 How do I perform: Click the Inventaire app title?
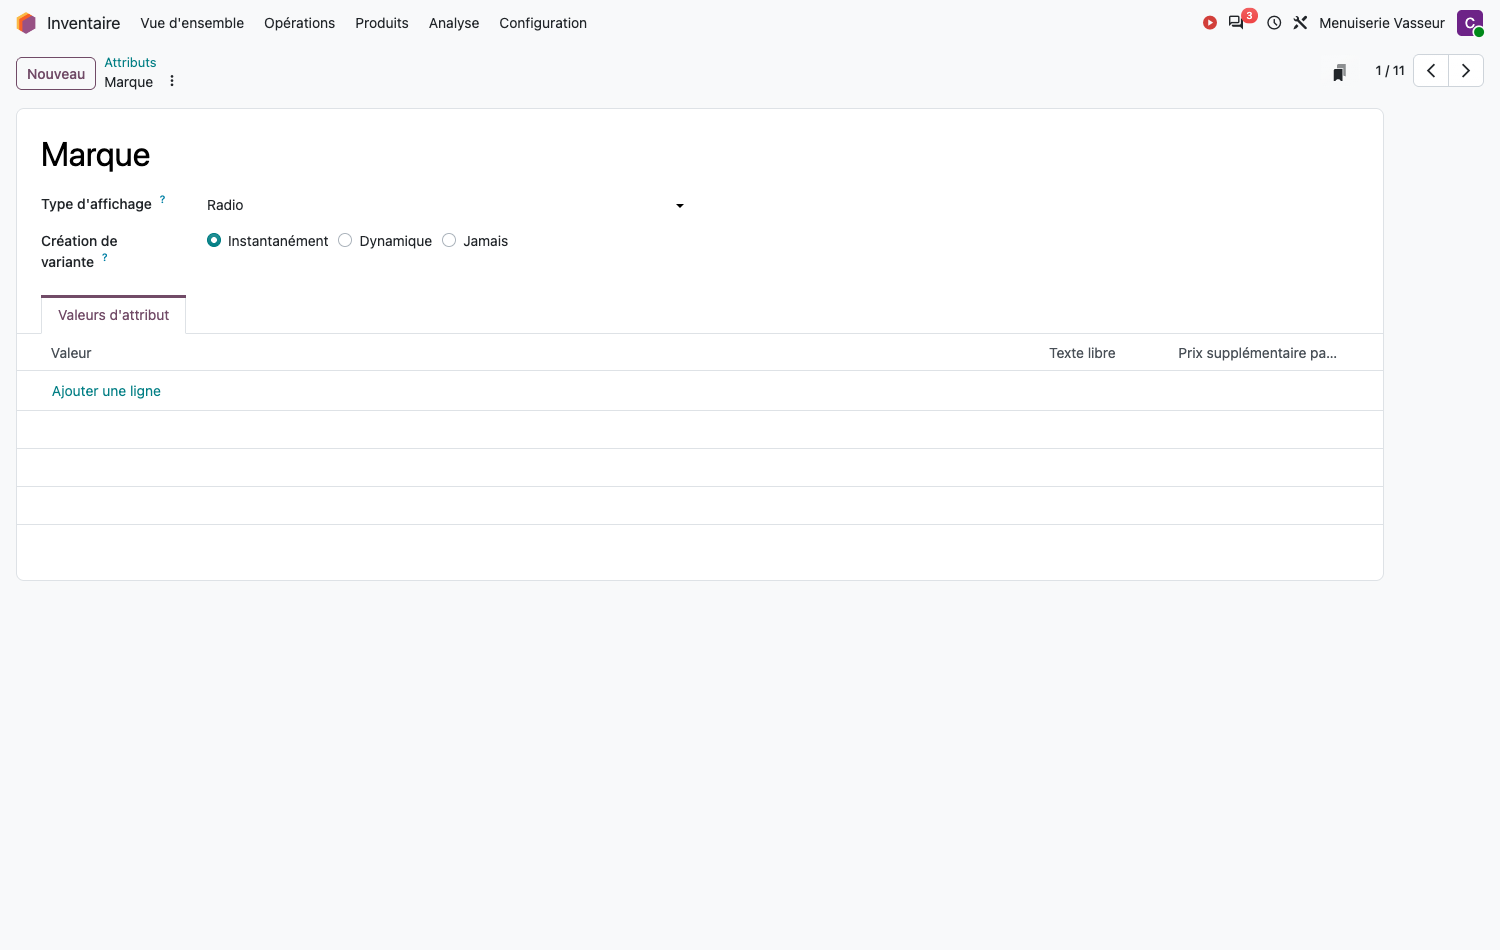83,23
